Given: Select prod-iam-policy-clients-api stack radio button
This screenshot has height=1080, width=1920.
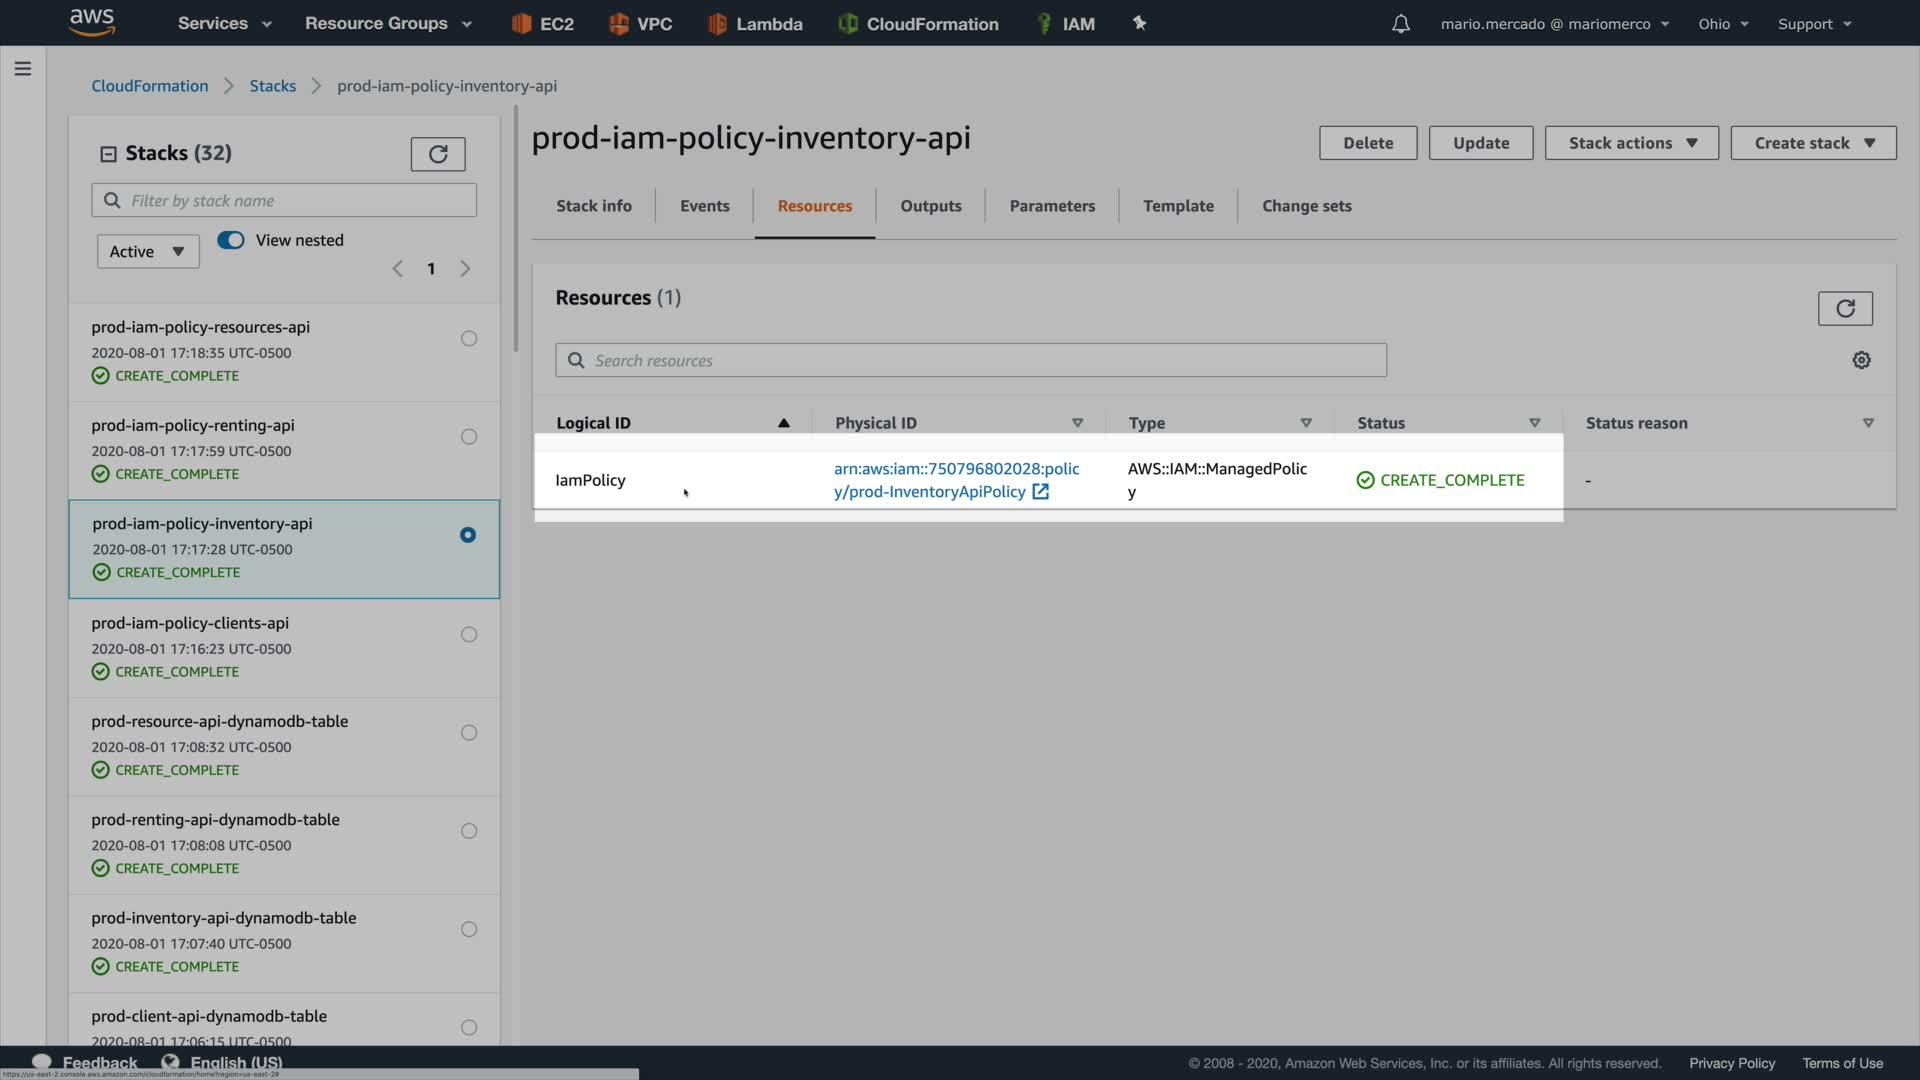Looking at the screenshot, I should coord(468,634).
